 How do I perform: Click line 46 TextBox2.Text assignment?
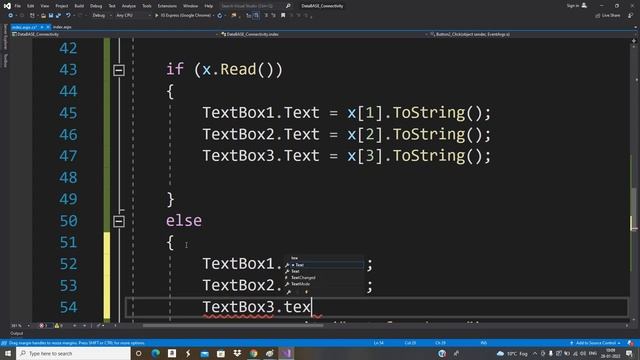coord(347,134)
